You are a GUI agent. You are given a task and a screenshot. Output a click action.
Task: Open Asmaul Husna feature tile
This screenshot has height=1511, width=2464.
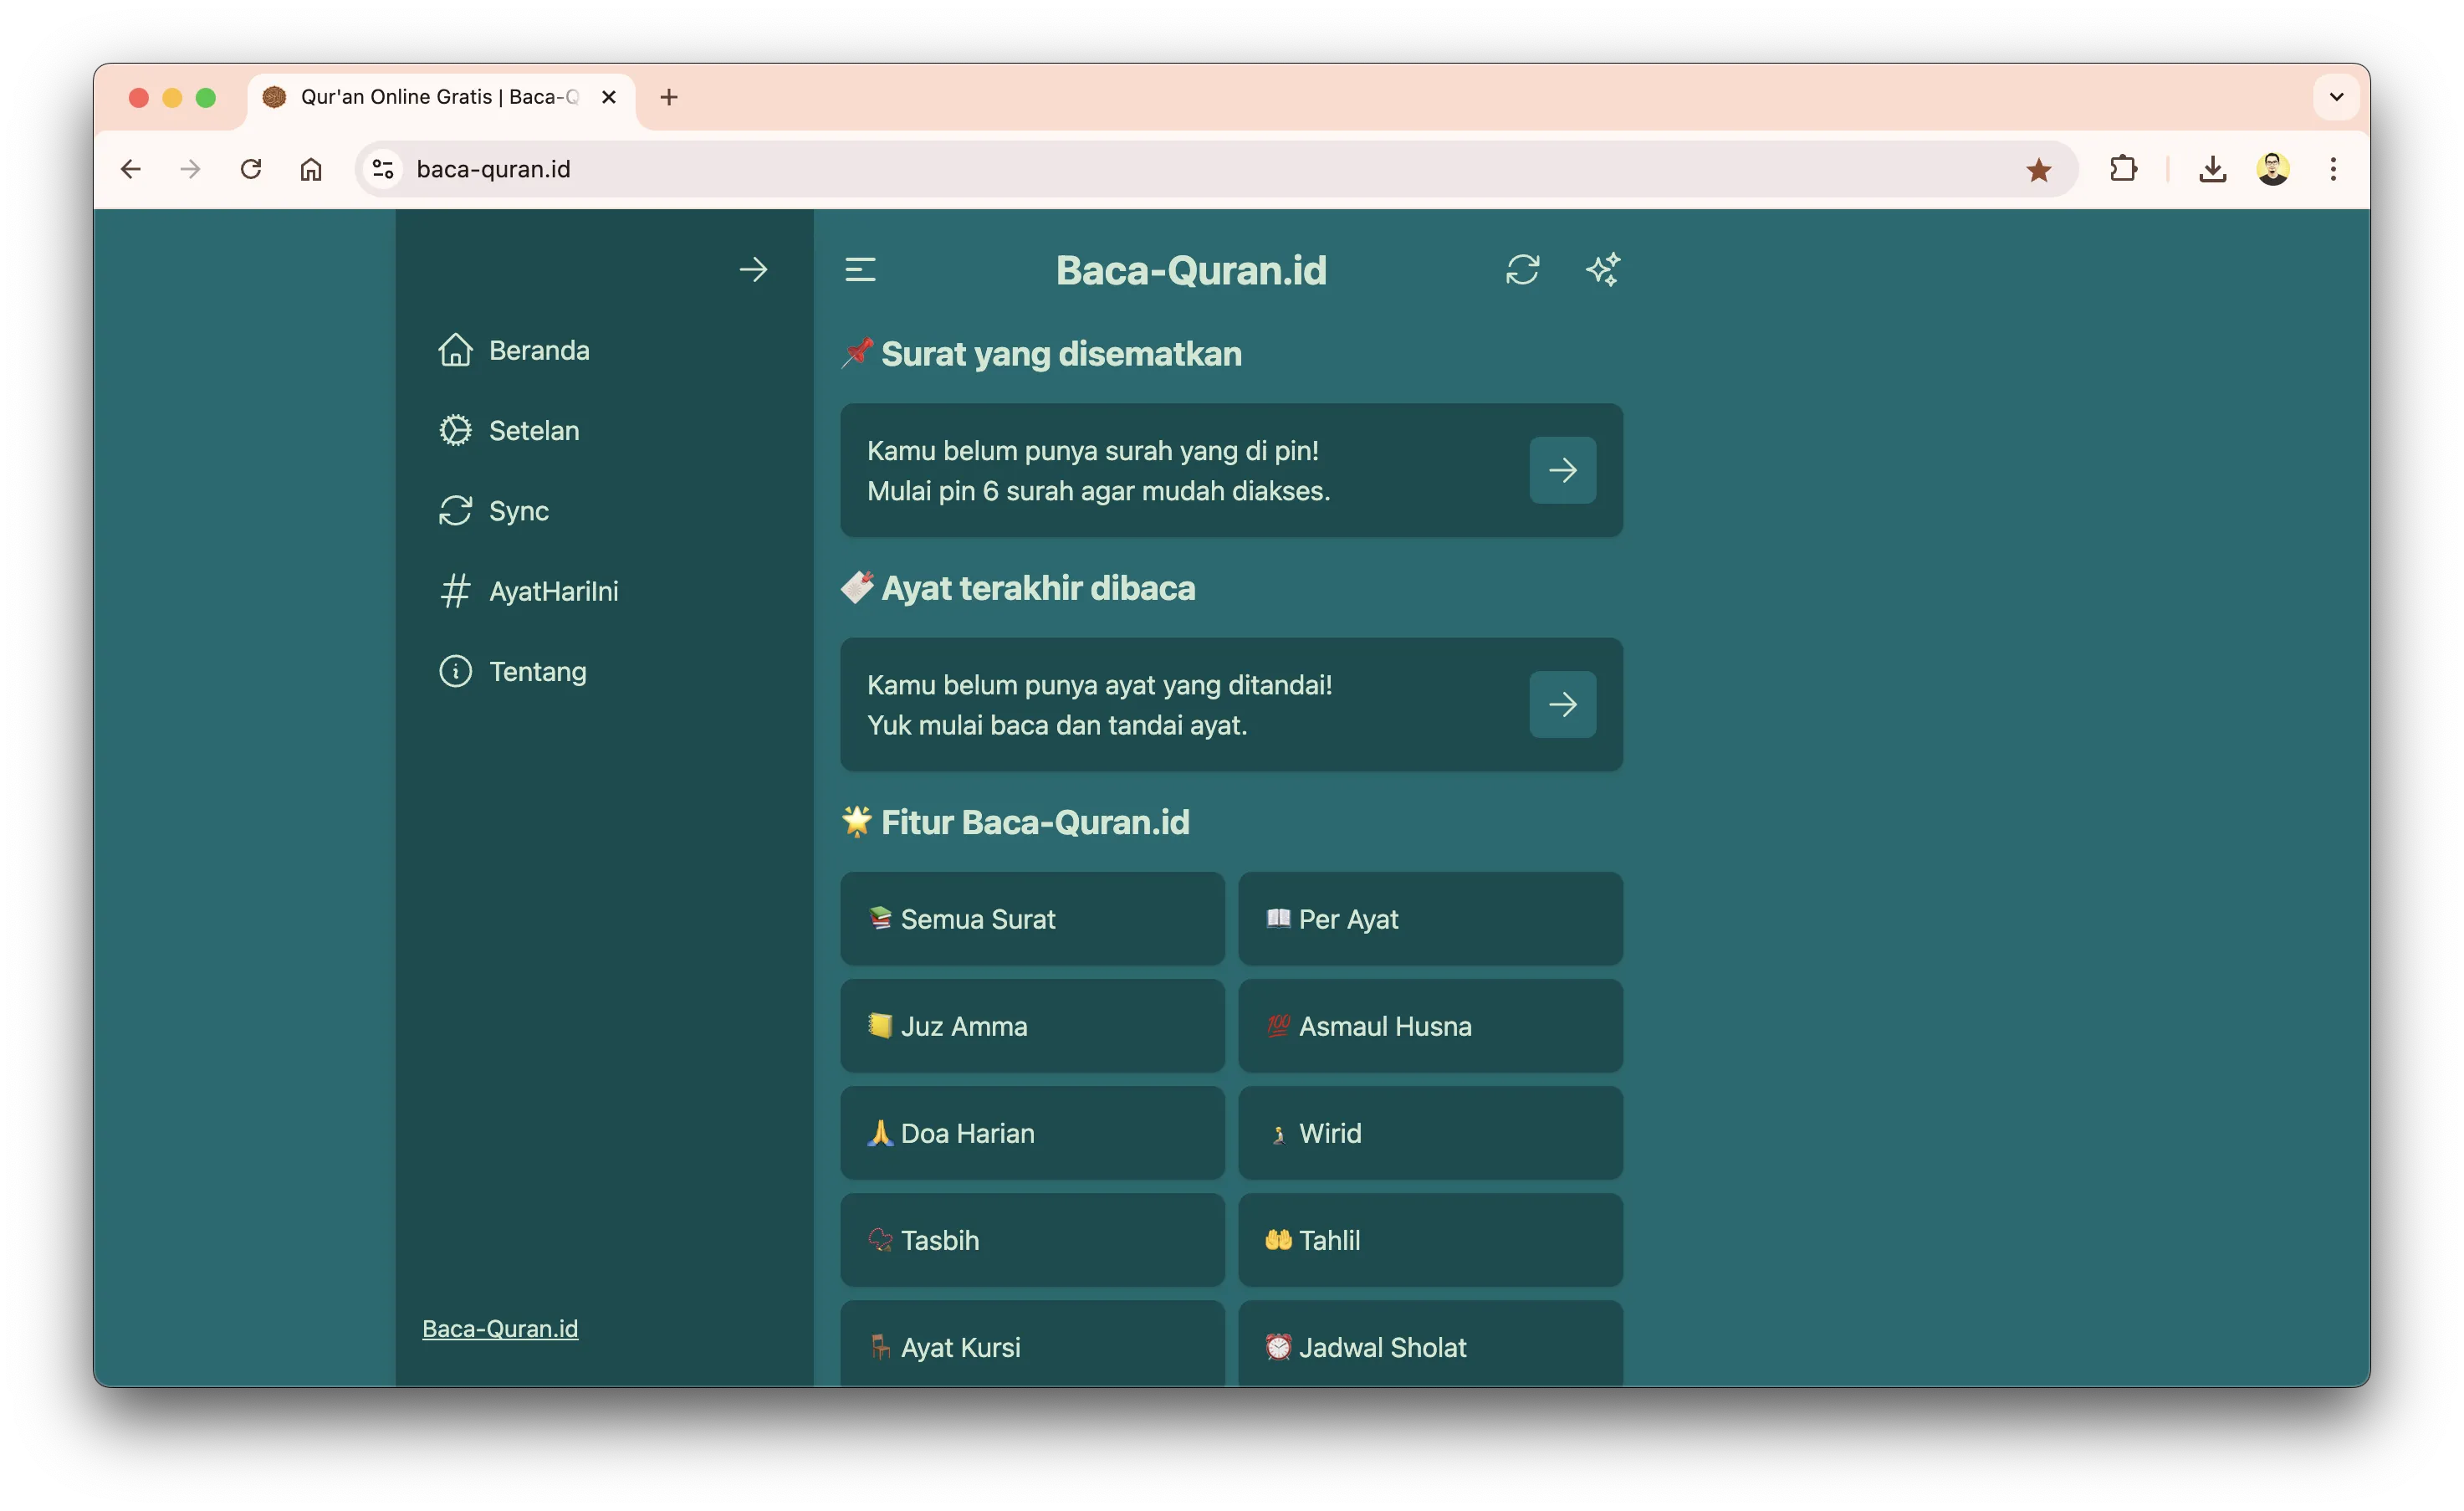pyautogui.click(x=1430, y=1026)
